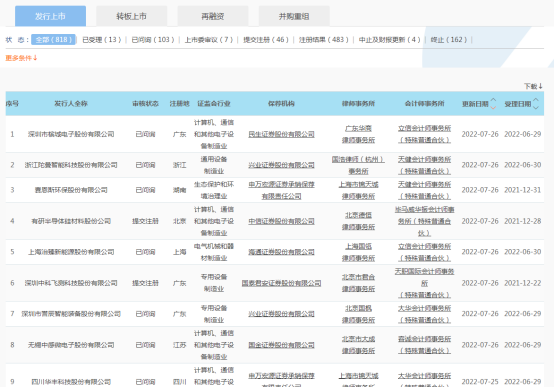554x387 pixels.
Task: Click the 受理日期 column header label
Action: click(518, 104)
